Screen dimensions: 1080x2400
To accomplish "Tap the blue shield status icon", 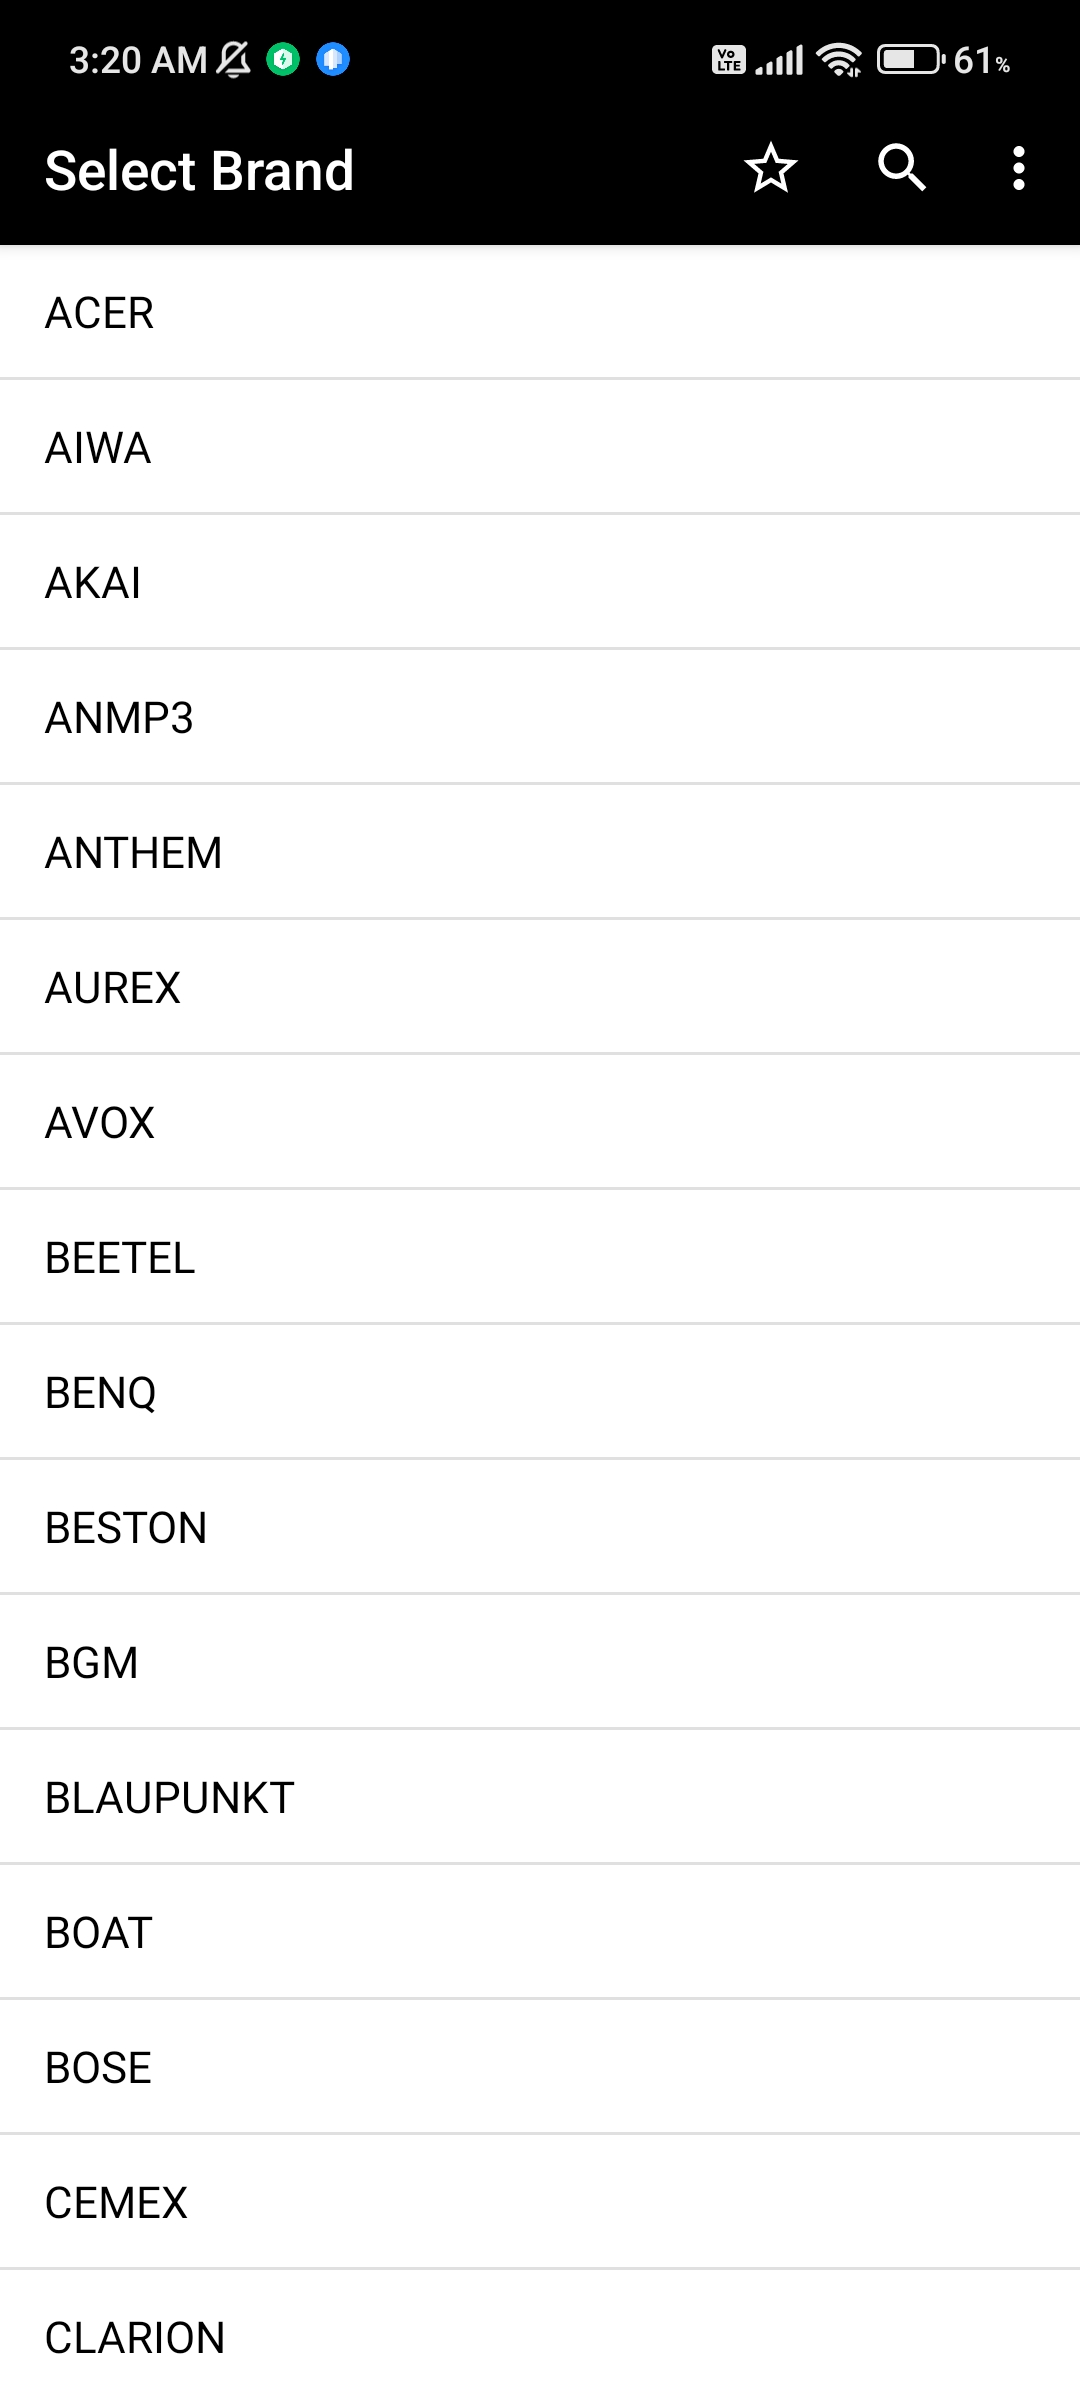I will point(333,60).
